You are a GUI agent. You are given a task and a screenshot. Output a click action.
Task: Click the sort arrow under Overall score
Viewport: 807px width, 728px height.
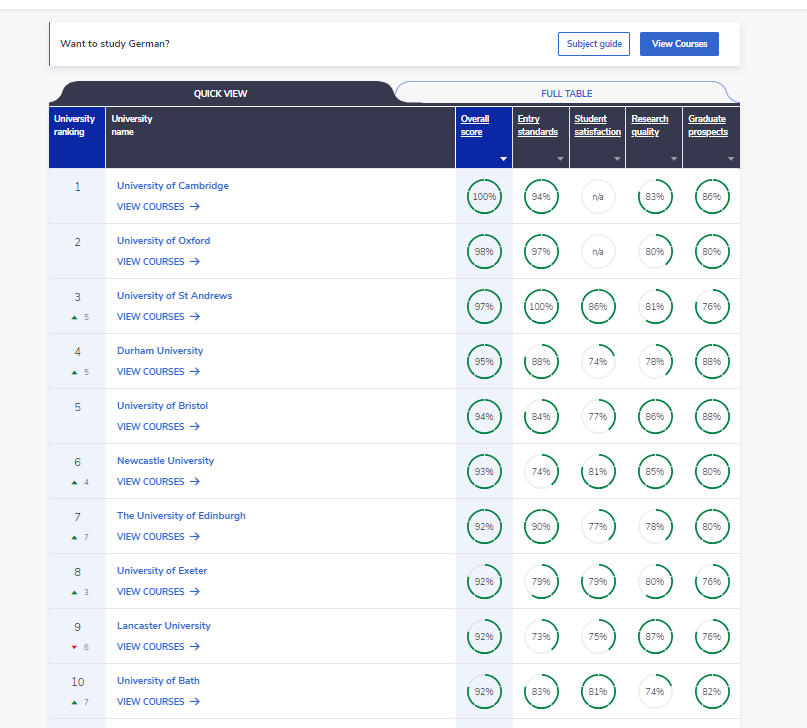click(503, 159)
